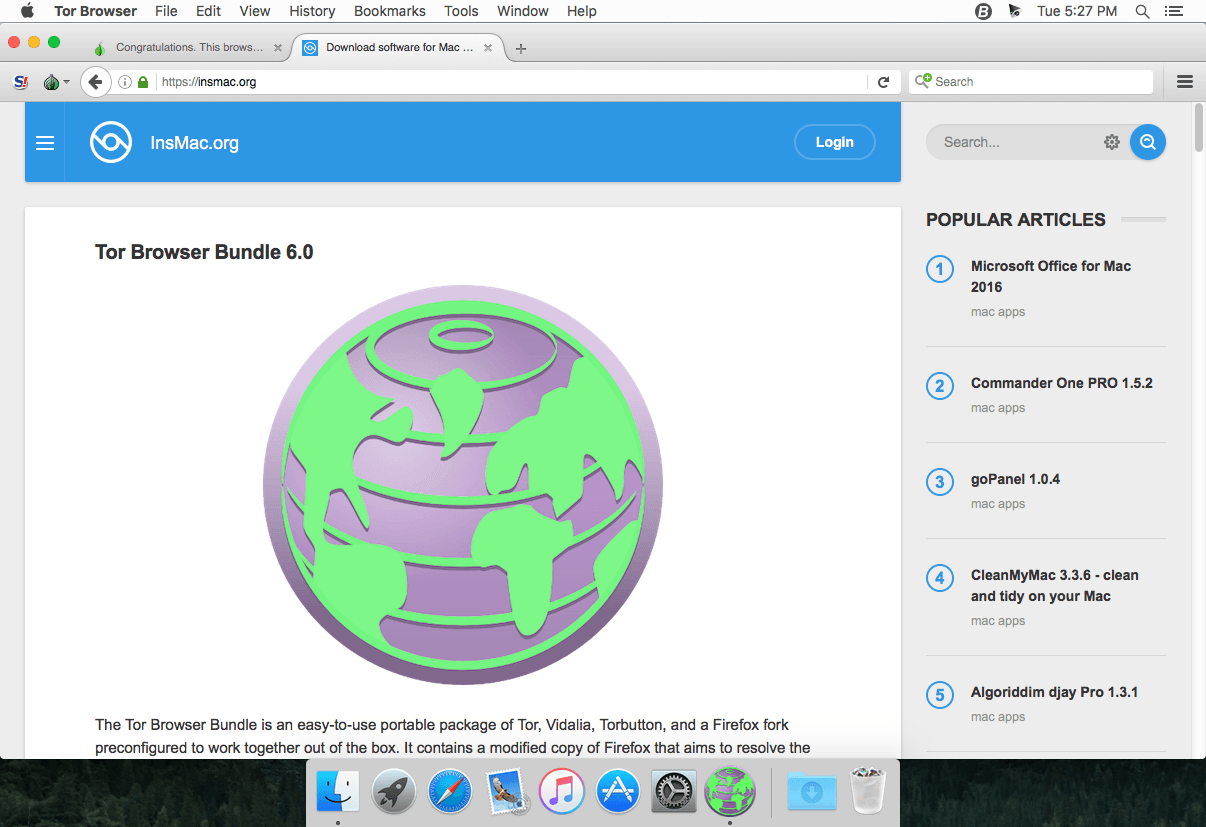Open the Bookmarks menu
Screen dimensions: 1206x827
coord(390,11)
